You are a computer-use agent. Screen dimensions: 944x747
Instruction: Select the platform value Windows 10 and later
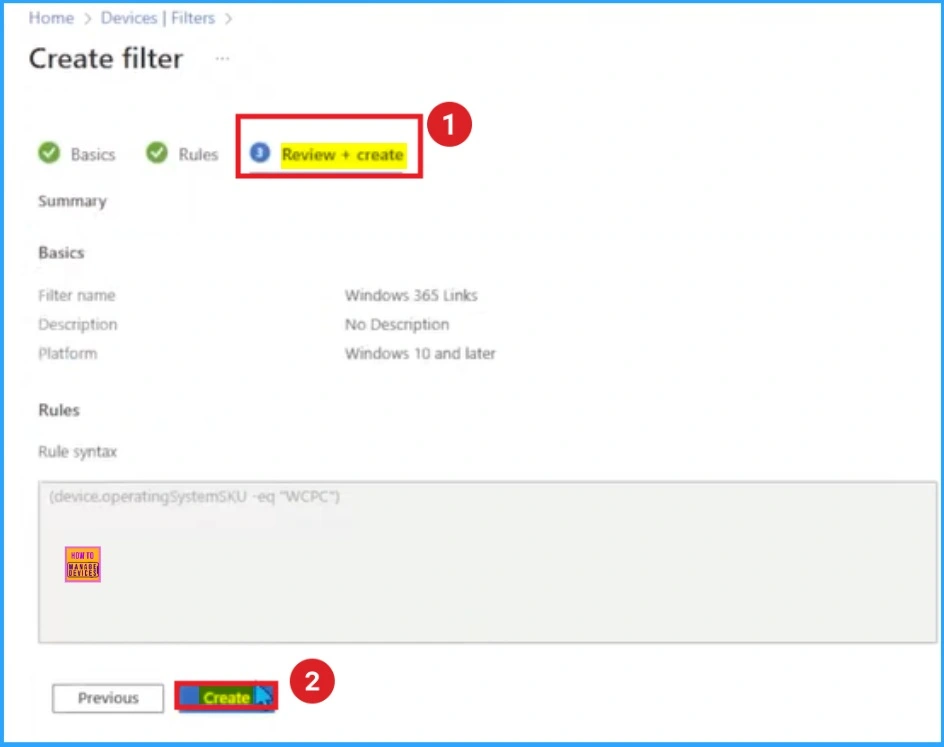click(x=420, y=353)
